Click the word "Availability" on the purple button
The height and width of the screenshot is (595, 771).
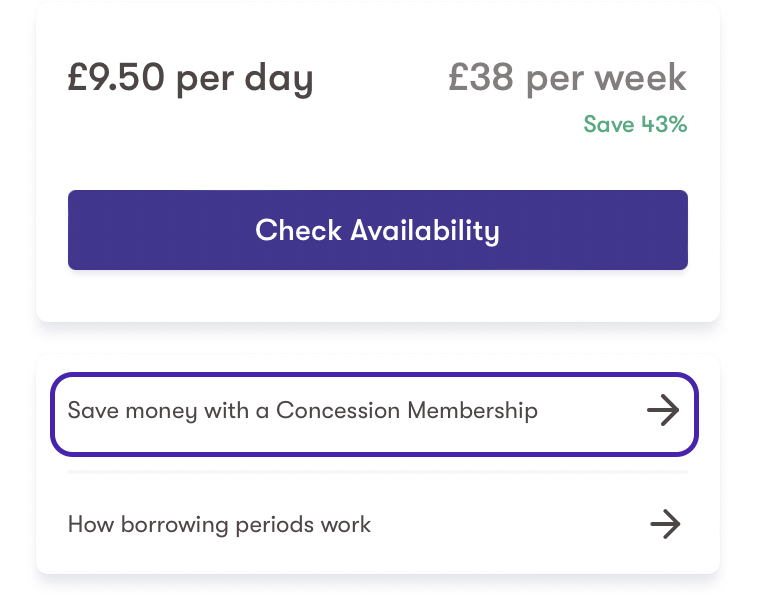pos(425,230)
